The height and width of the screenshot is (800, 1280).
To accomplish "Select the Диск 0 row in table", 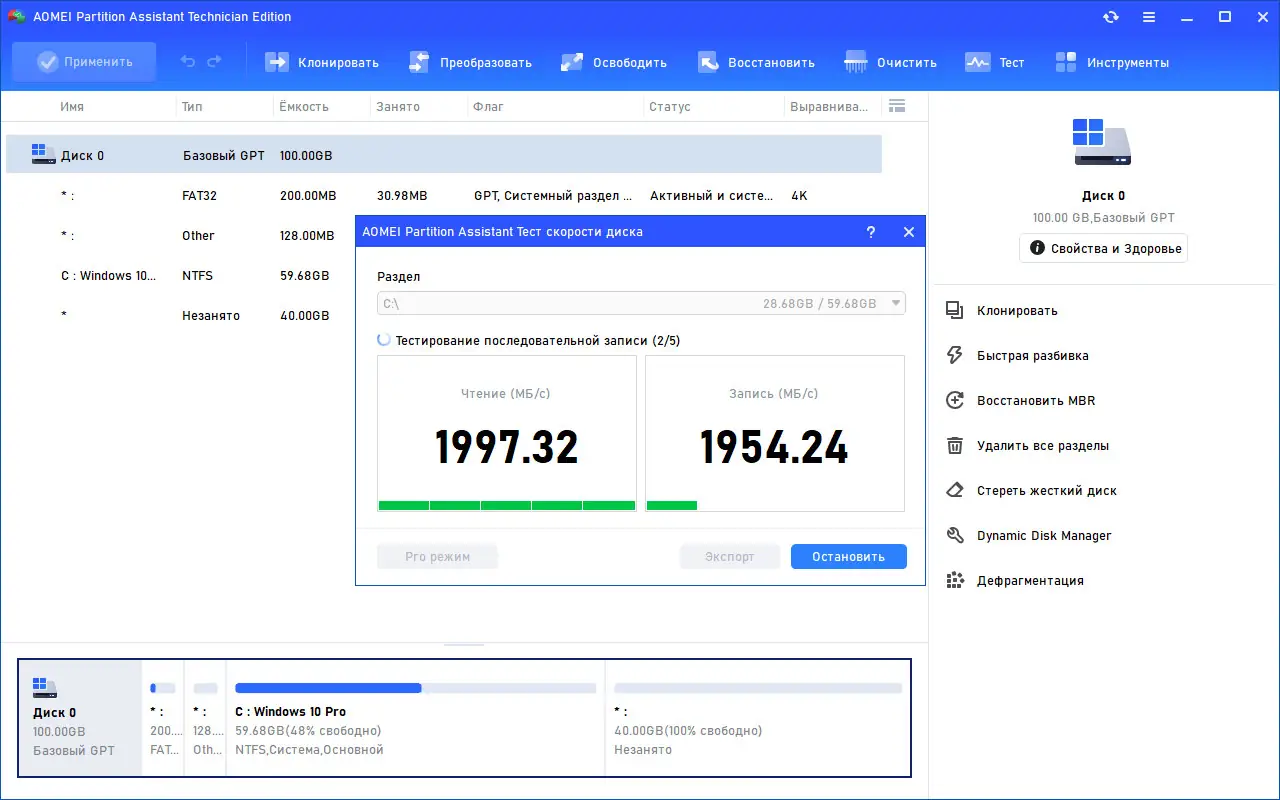I will pyautogui.click(x=444, y=155).
